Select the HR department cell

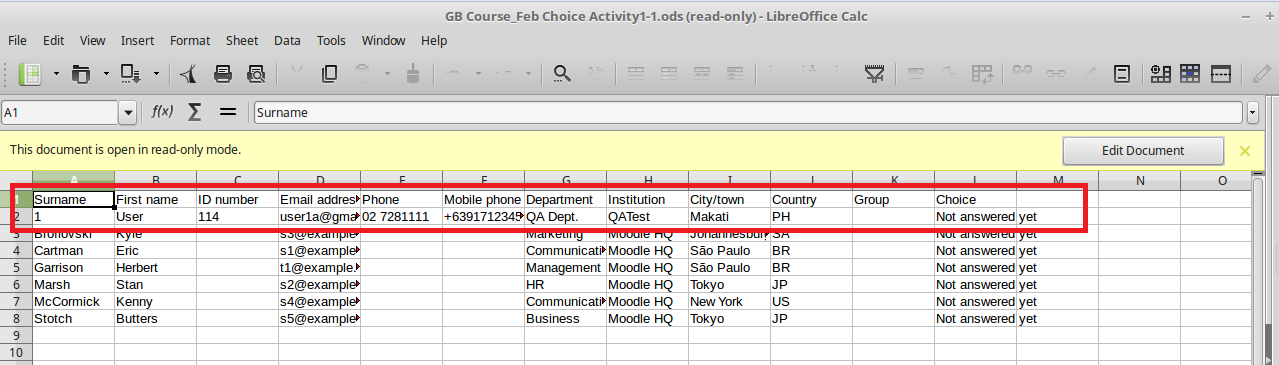click(x=565, y=285)
